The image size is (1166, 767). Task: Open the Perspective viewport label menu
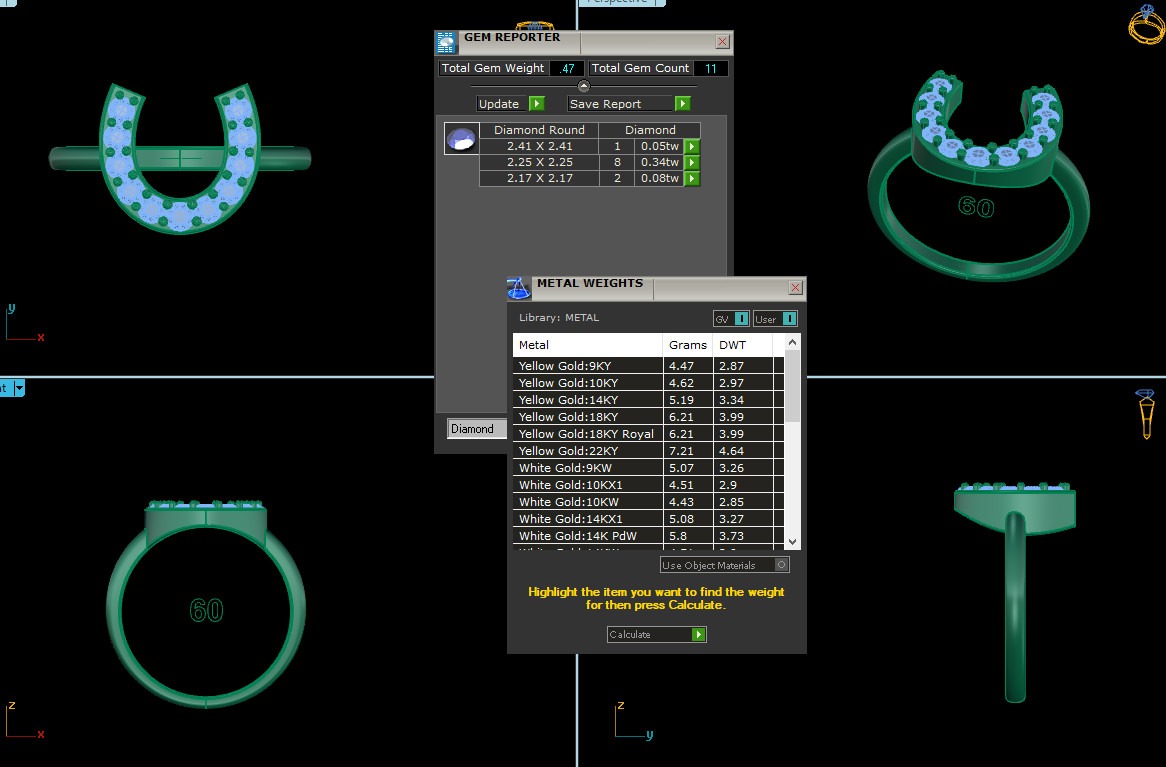[x=625, y=2]
